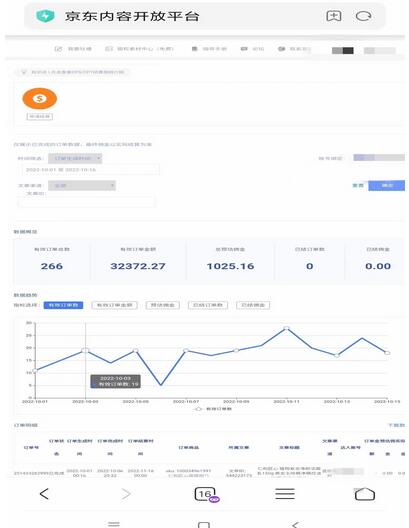Switch chart to 已结佣金 metric
The width and height of the screenshot is (409, 528).
pyautogui.click(x=253, y=305)
